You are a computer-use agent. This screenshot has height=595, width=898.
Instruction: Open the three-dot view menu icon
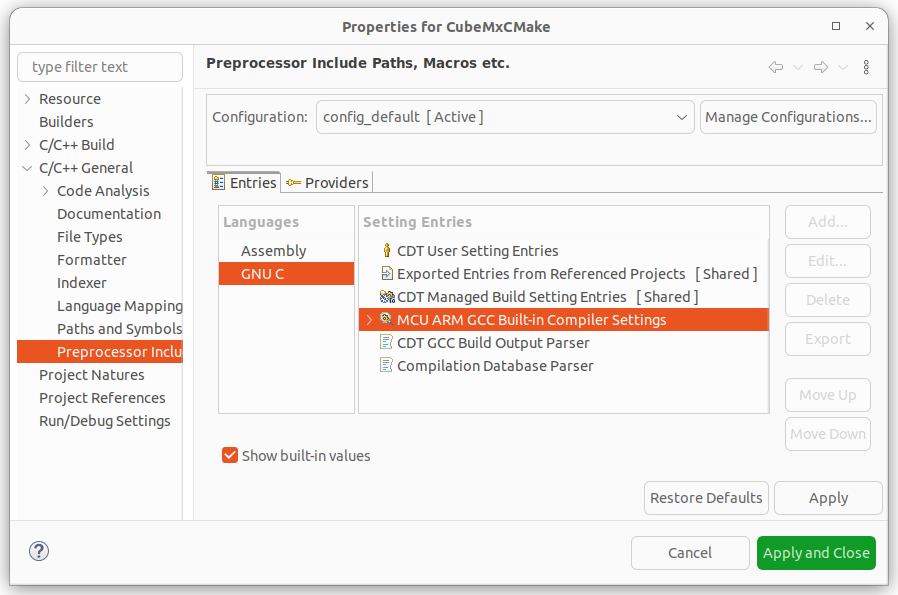point(866,67)
